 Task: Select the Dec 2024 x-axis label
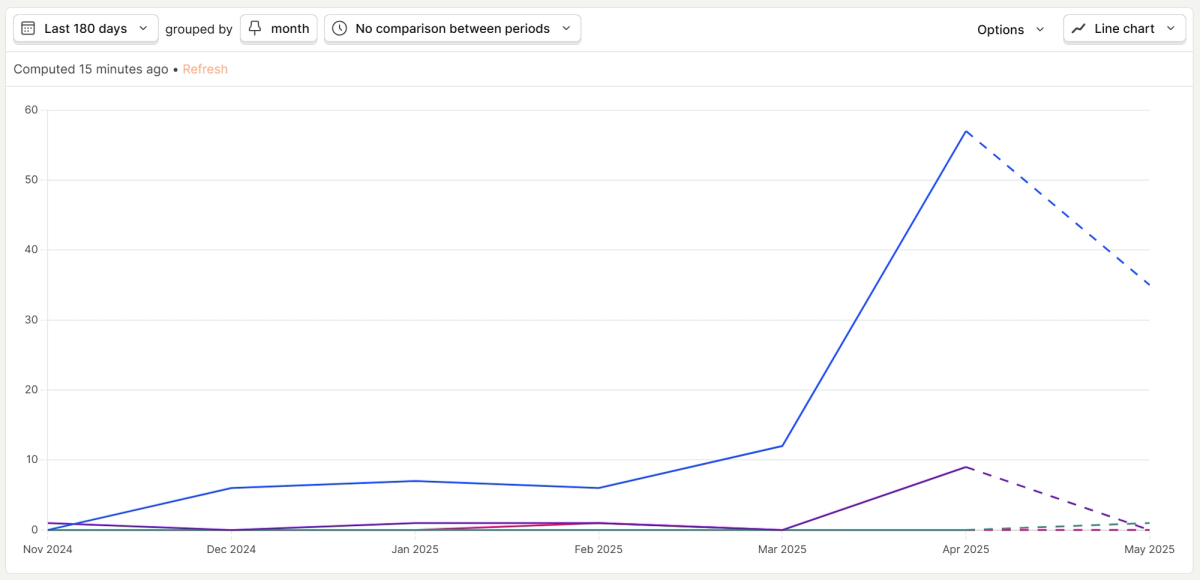coord(231,549)
